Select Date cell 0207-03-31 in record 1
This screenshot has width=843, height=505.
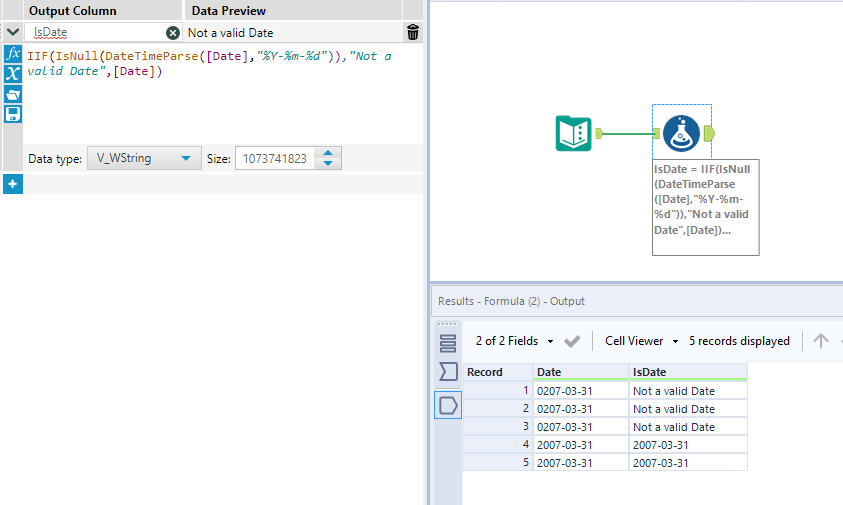[581, 391]
